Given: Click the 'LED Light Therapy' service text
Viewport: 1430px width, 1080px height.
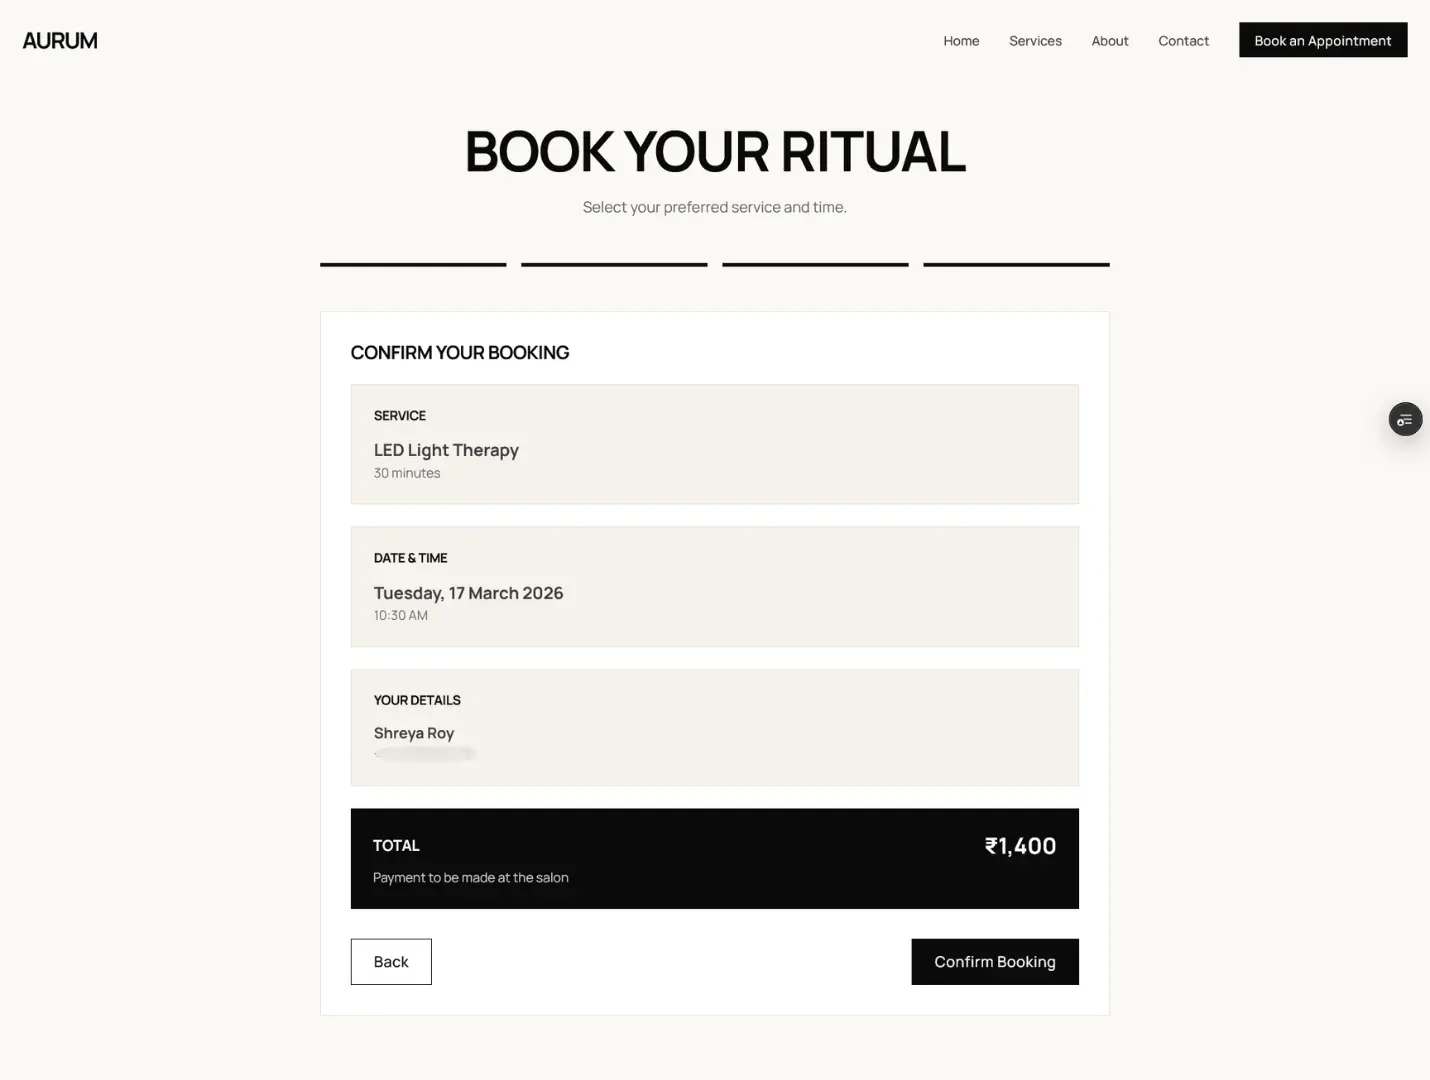Looking at the screenshot, I should tap(446, 450).
